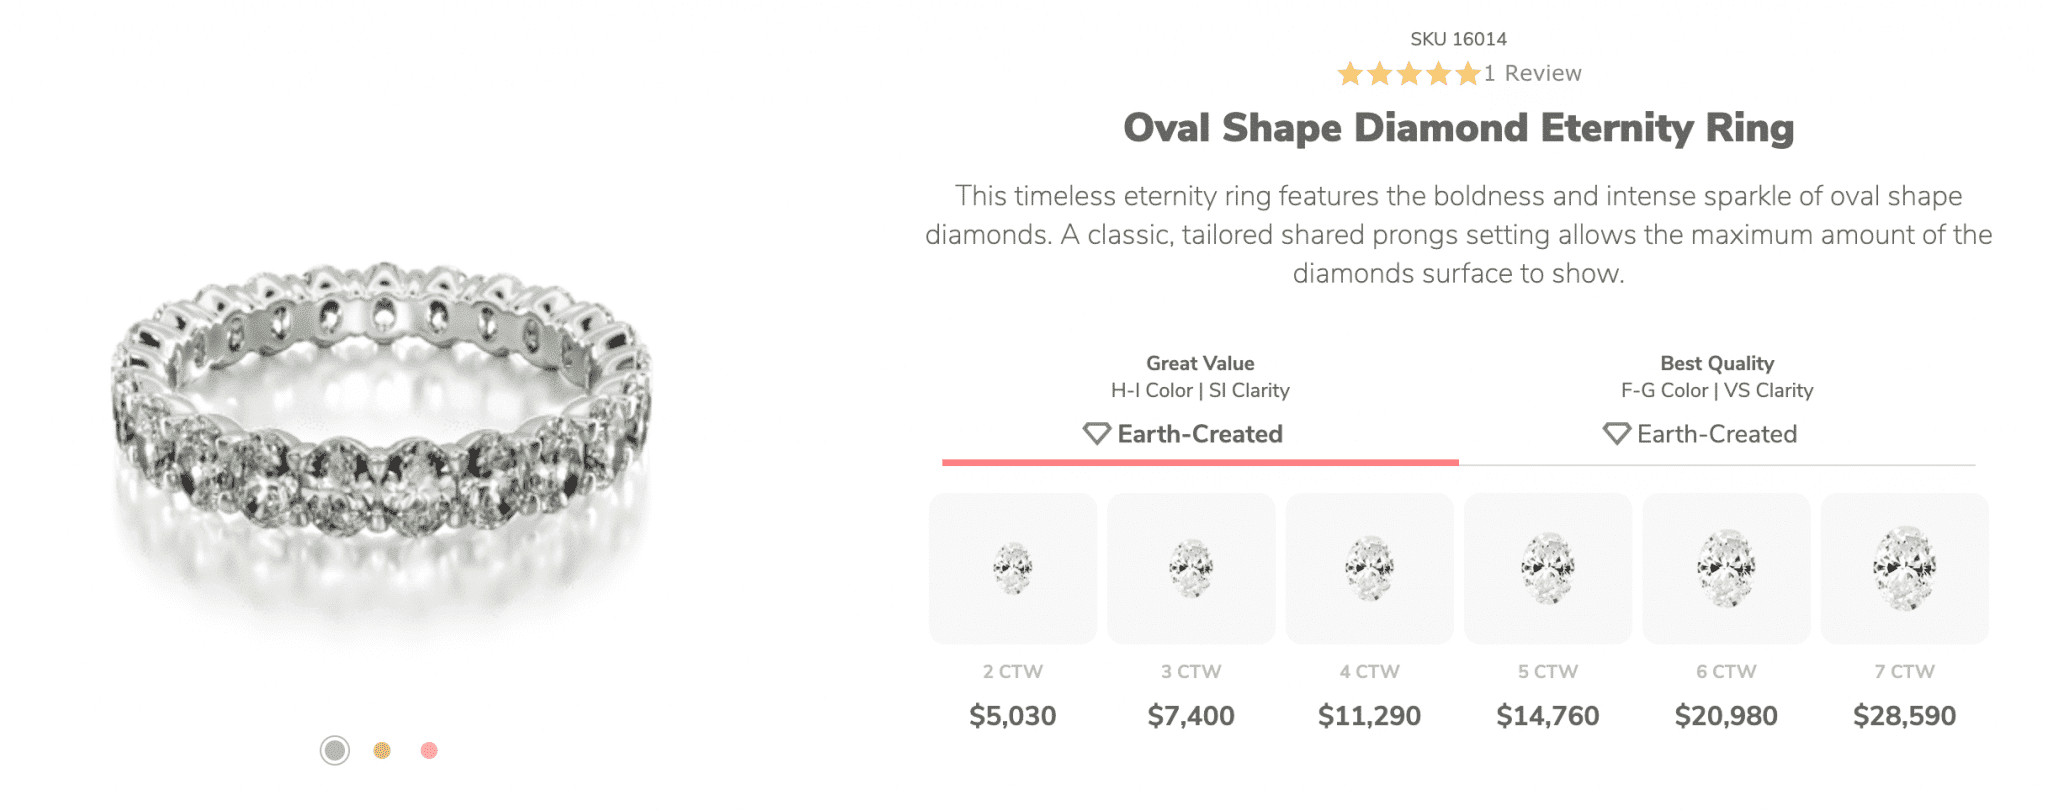Select the 2 CTW diamond icon

click(x=1013, y=568)
